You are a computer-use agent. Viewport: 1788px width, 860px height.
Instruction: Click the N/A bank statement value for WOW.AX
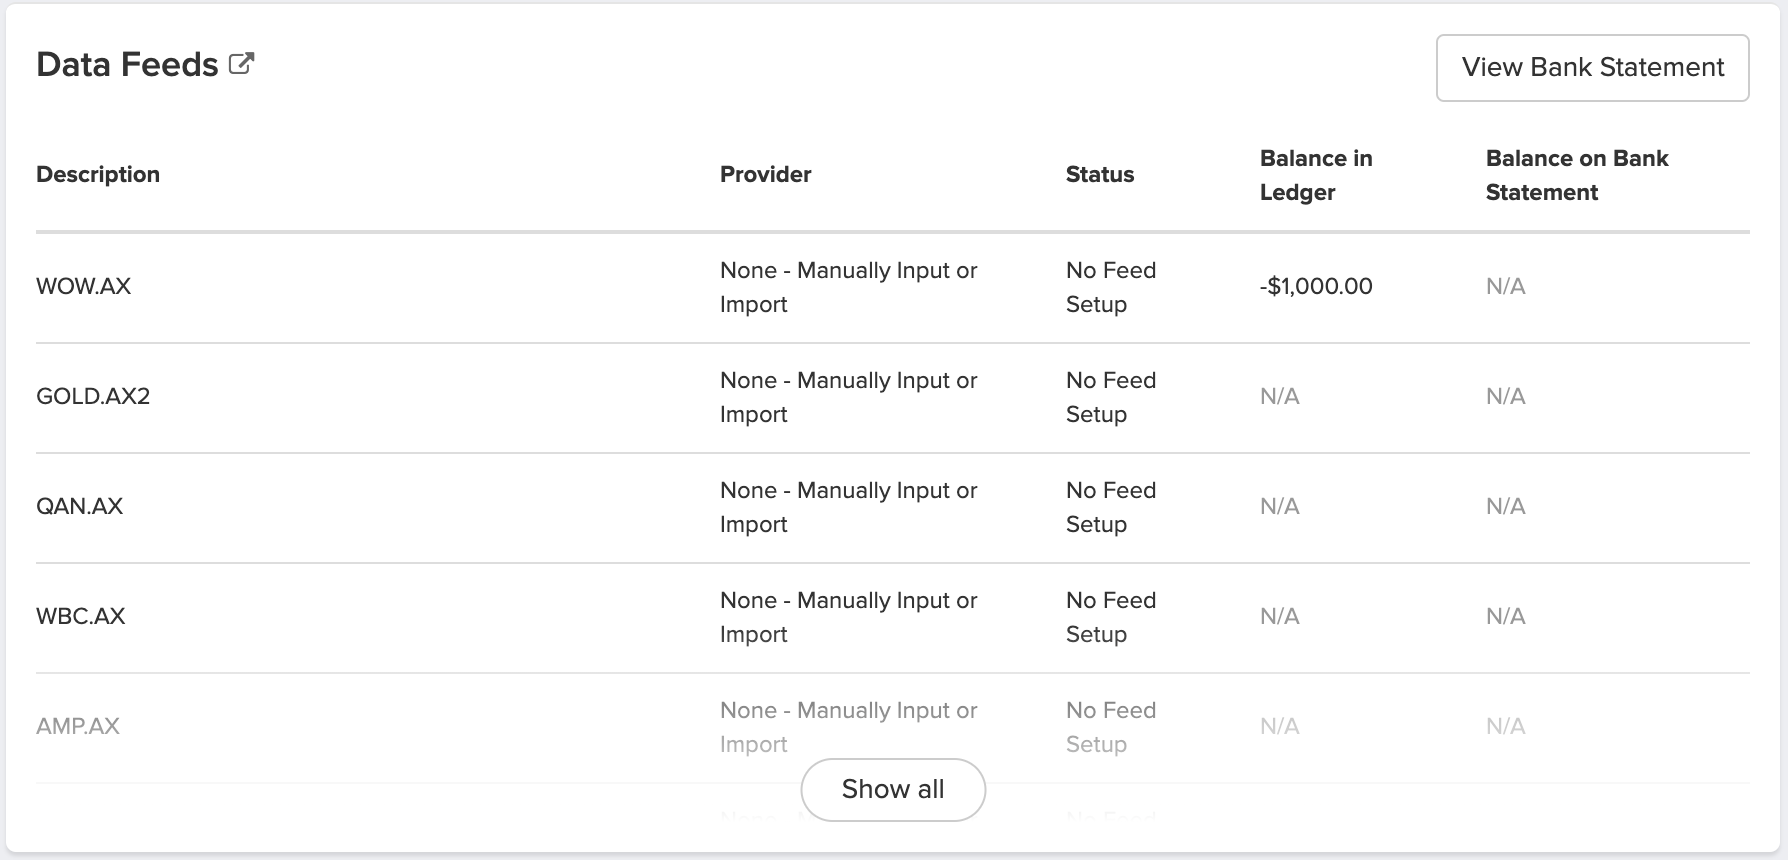point(1504,286)
